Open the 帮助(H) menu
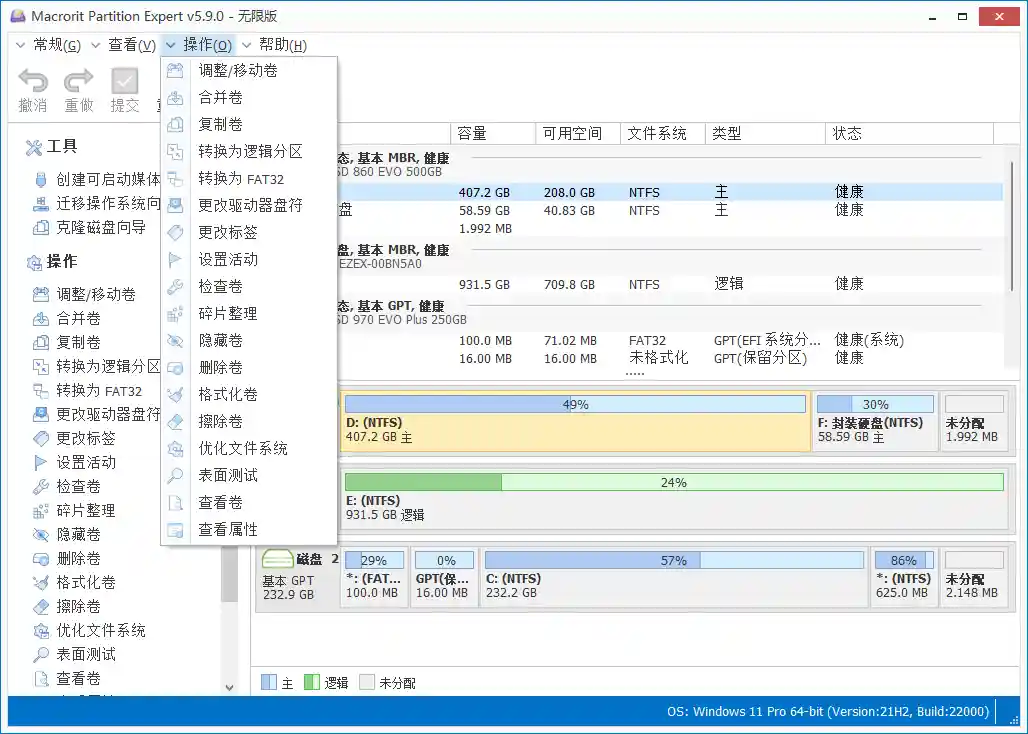This screenshot has height=734, width=1028. pos(280,44)
